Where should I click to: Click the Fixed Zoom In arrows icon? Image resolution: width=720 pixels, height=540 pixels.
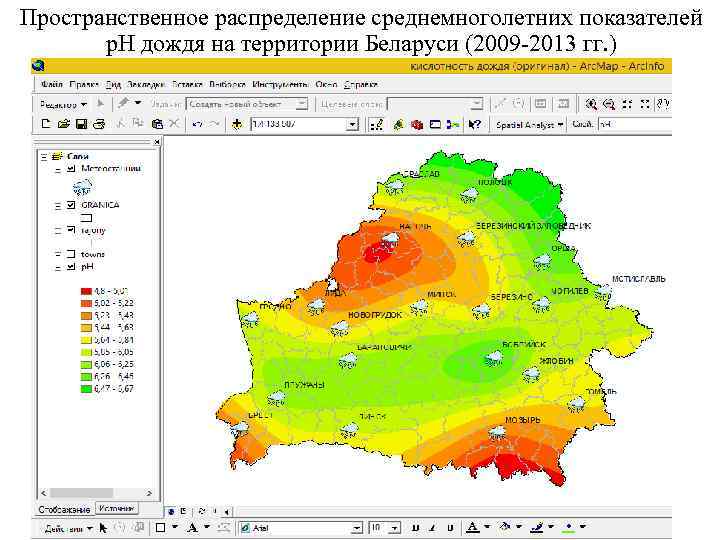[627, 104]
